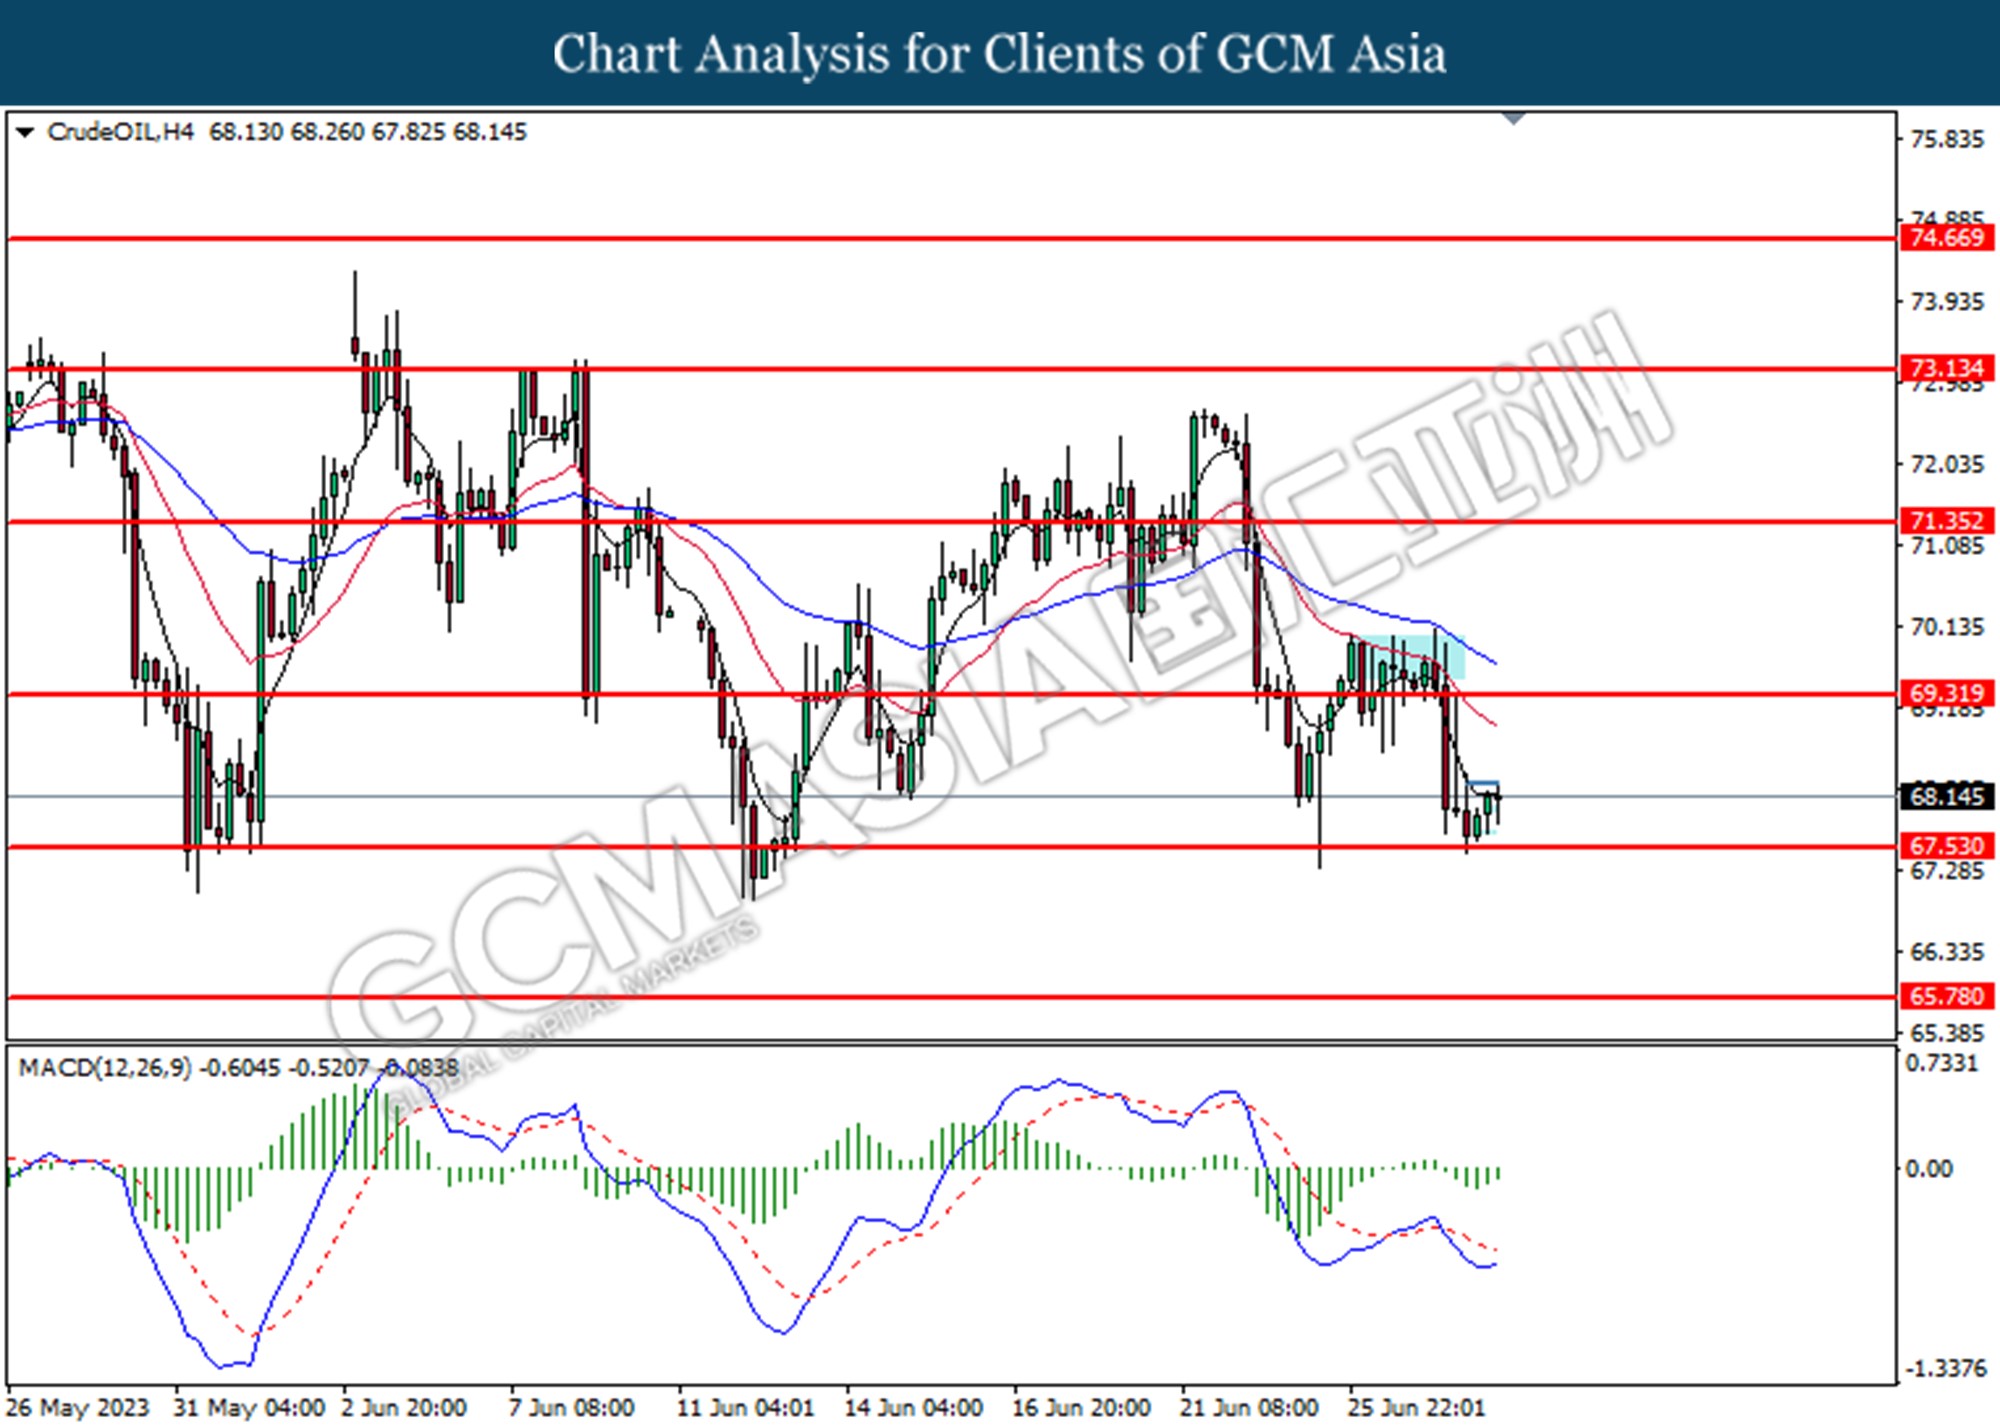Click the CrudeOIL,H4 symbol label
This screenshot has width=2000, height=1428.
point(120,132)
